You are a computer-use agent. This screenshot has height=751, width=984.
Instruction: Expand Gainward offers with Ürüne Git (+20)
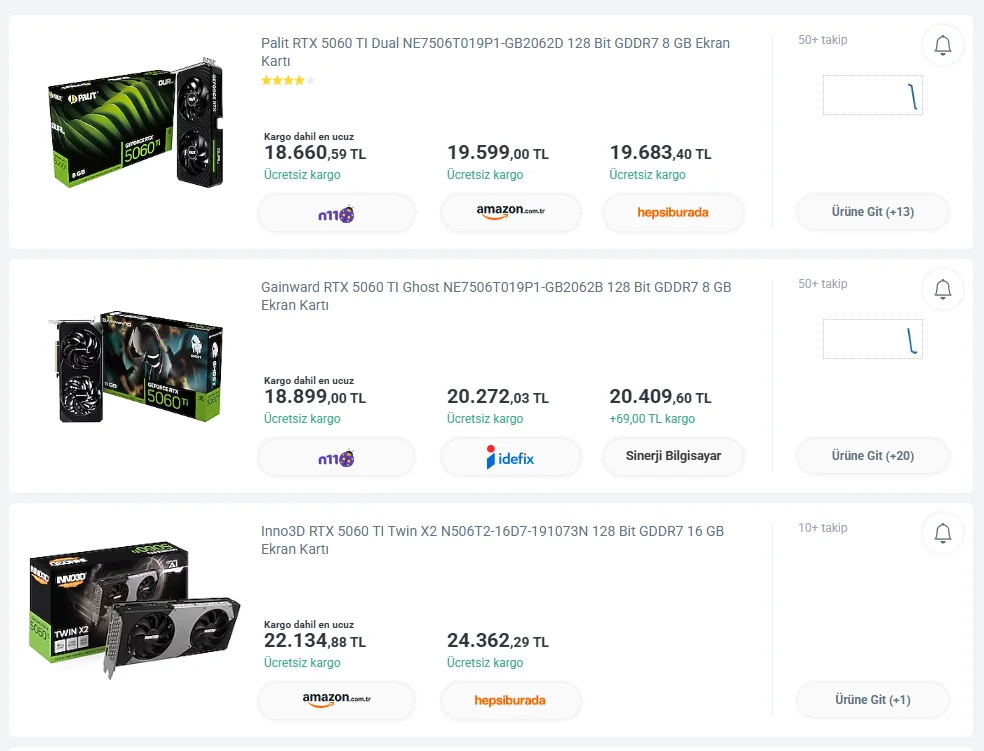click(872, 456)
